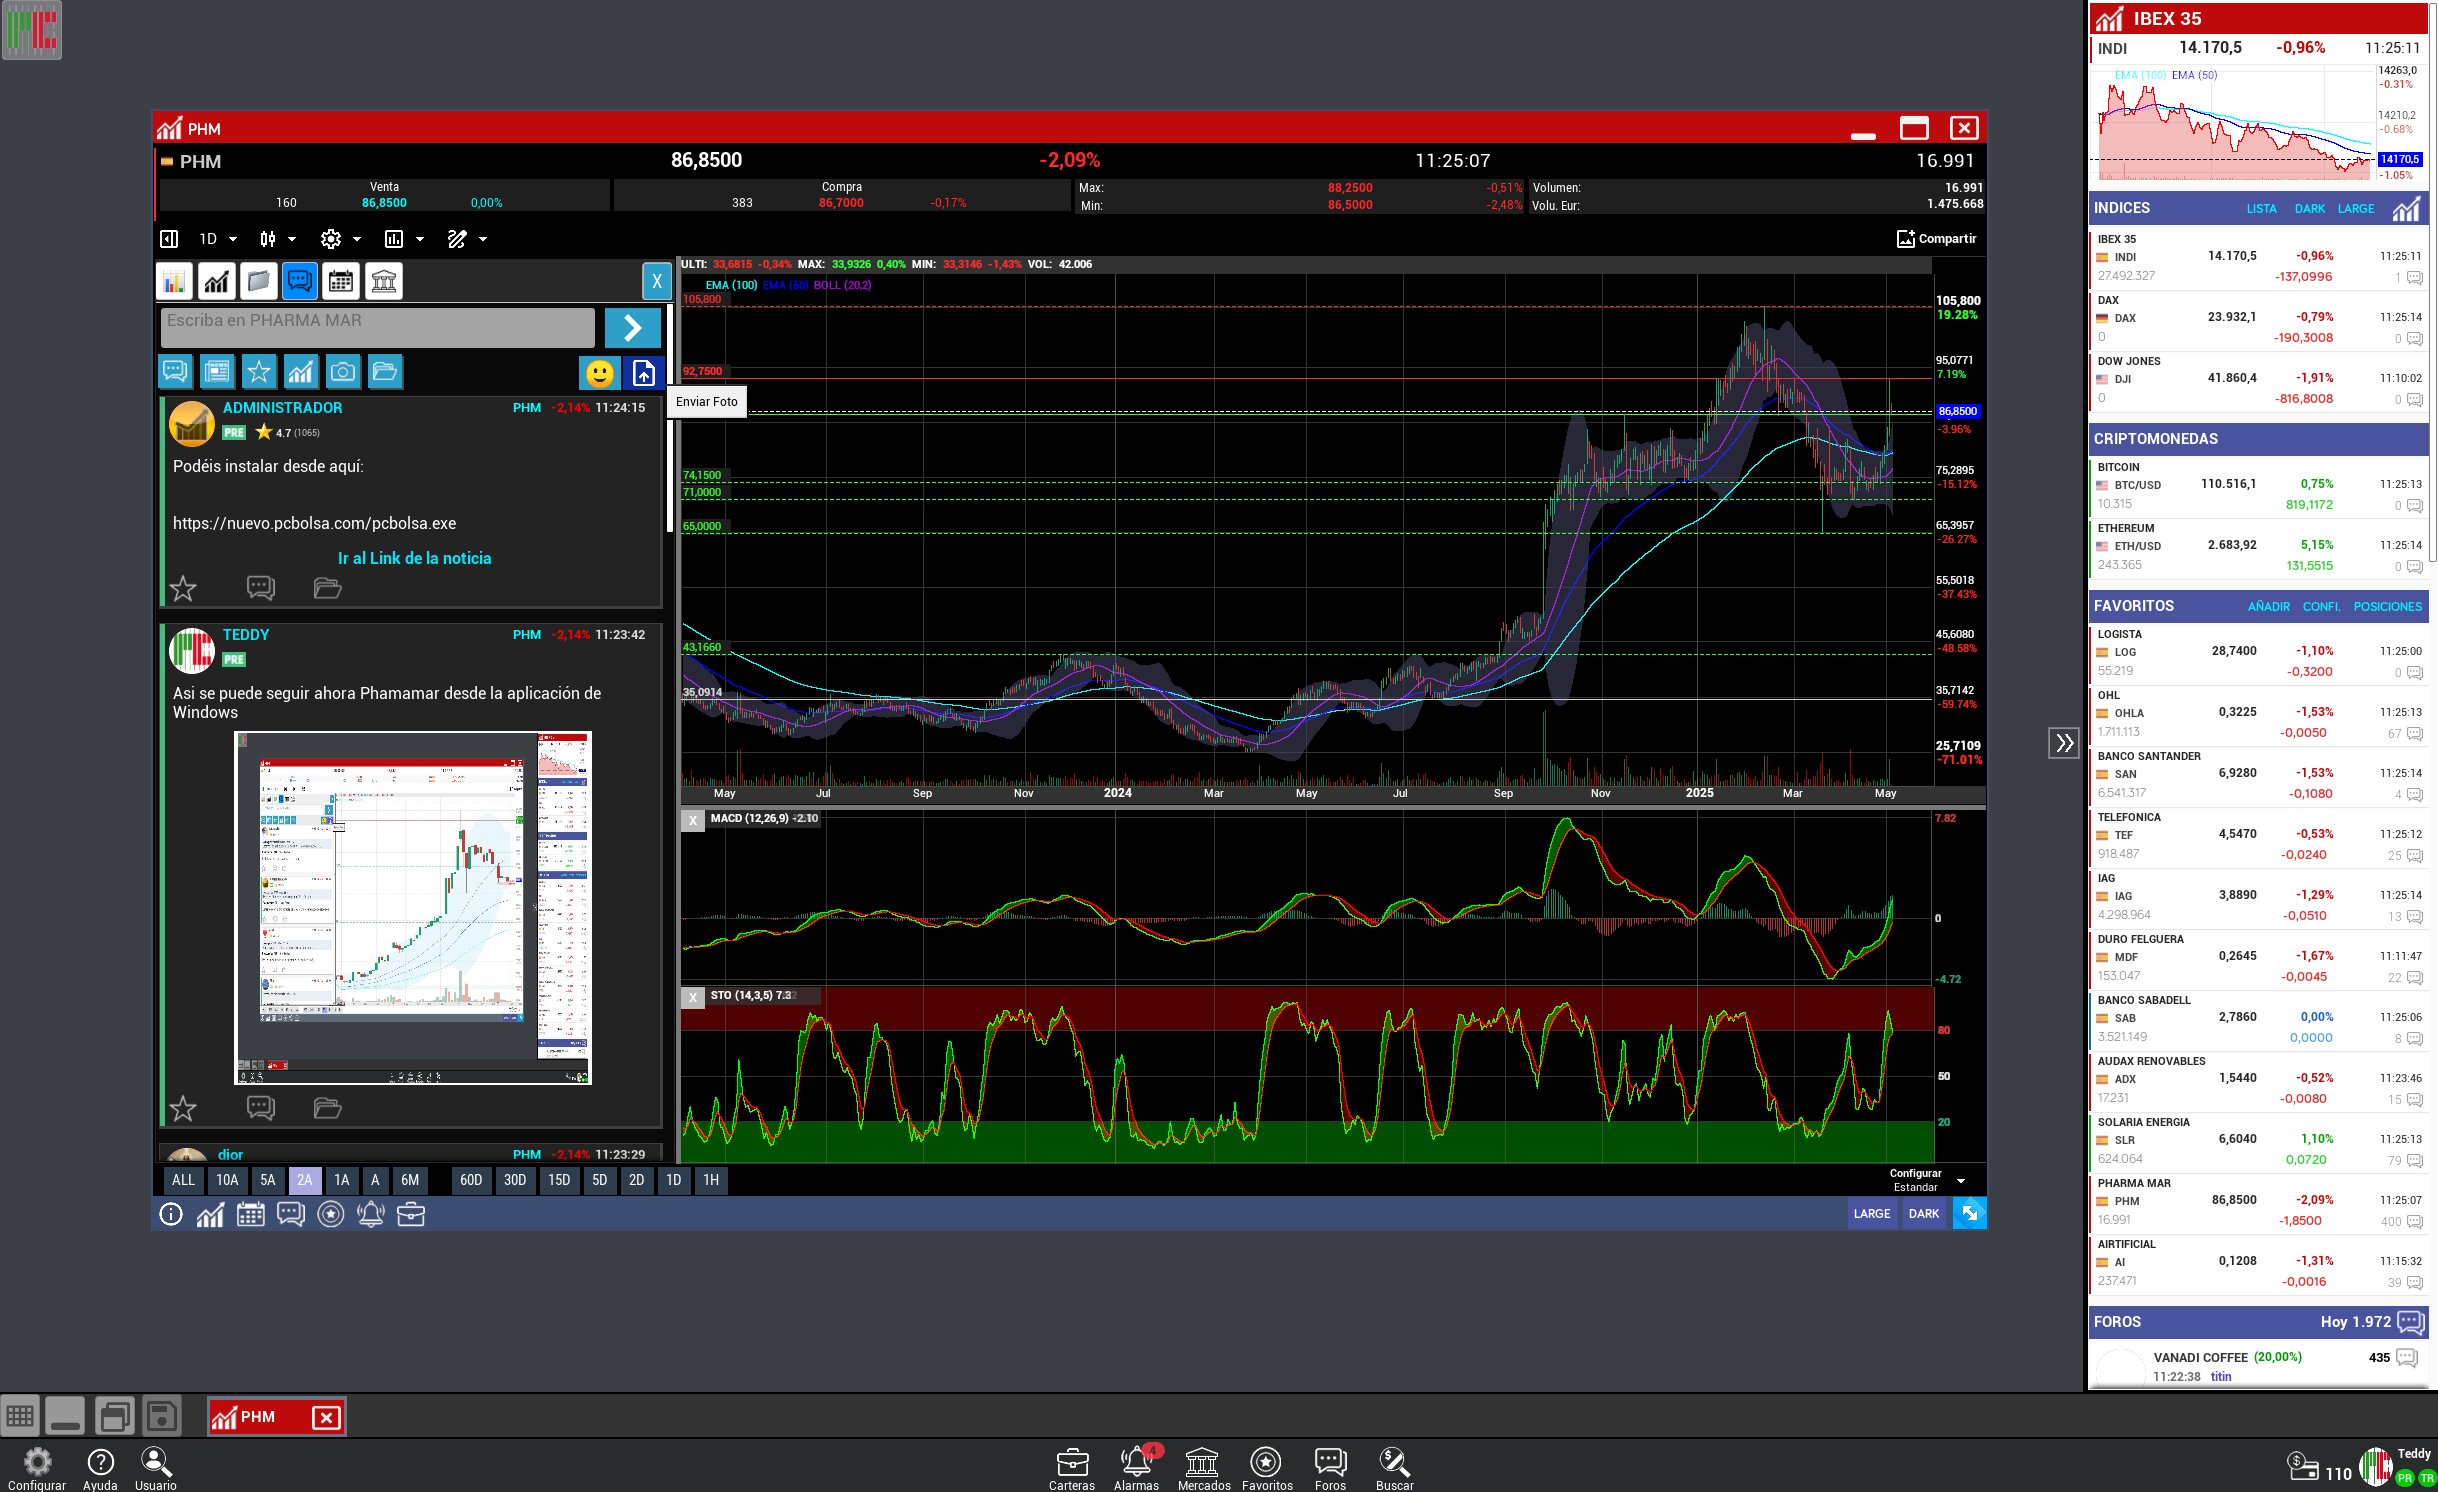The height and width of the screenshot is (1492, 2438).
Task: Mark ADMINISTRADOR post as favorite with star
Action: pyautogui.click(x=183, y=588)
